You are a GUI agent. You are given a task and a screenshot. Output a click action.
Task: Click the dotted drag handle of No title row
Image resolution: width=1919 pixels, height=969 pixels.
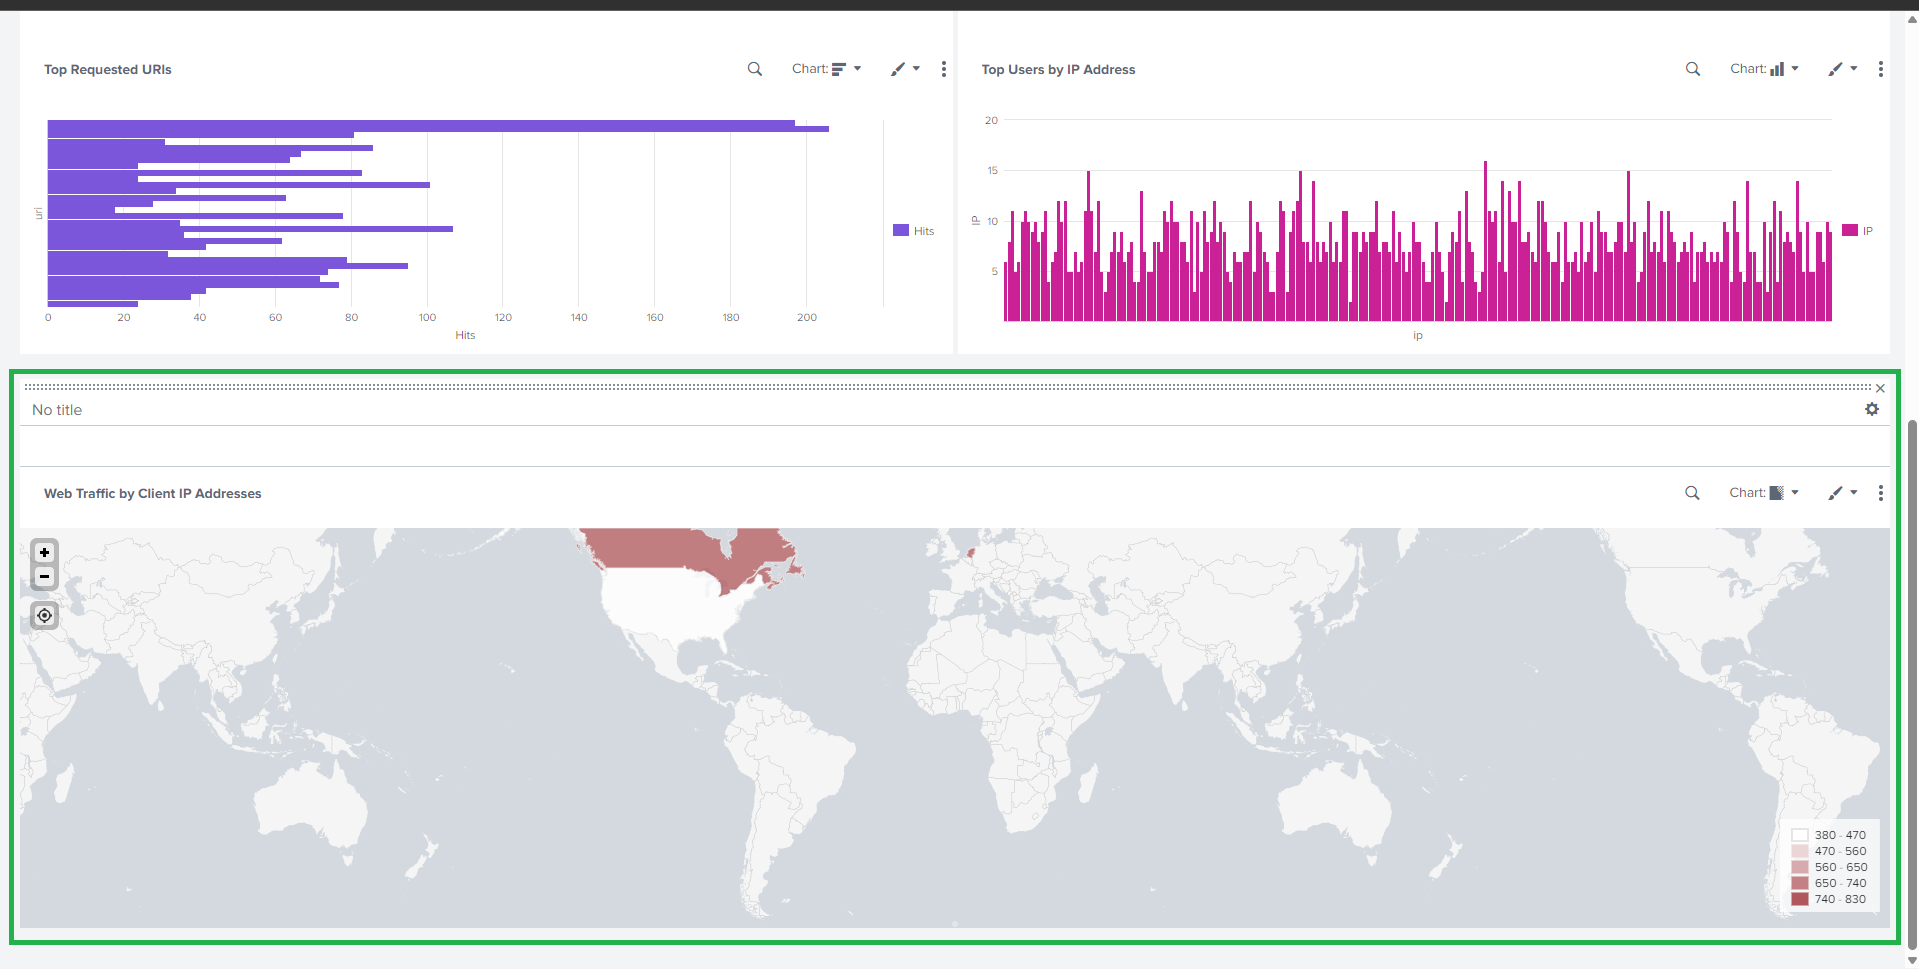947,387
